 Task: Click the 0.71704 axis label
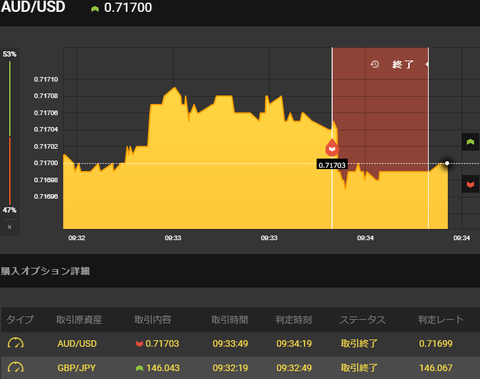(x=46, y=129)
